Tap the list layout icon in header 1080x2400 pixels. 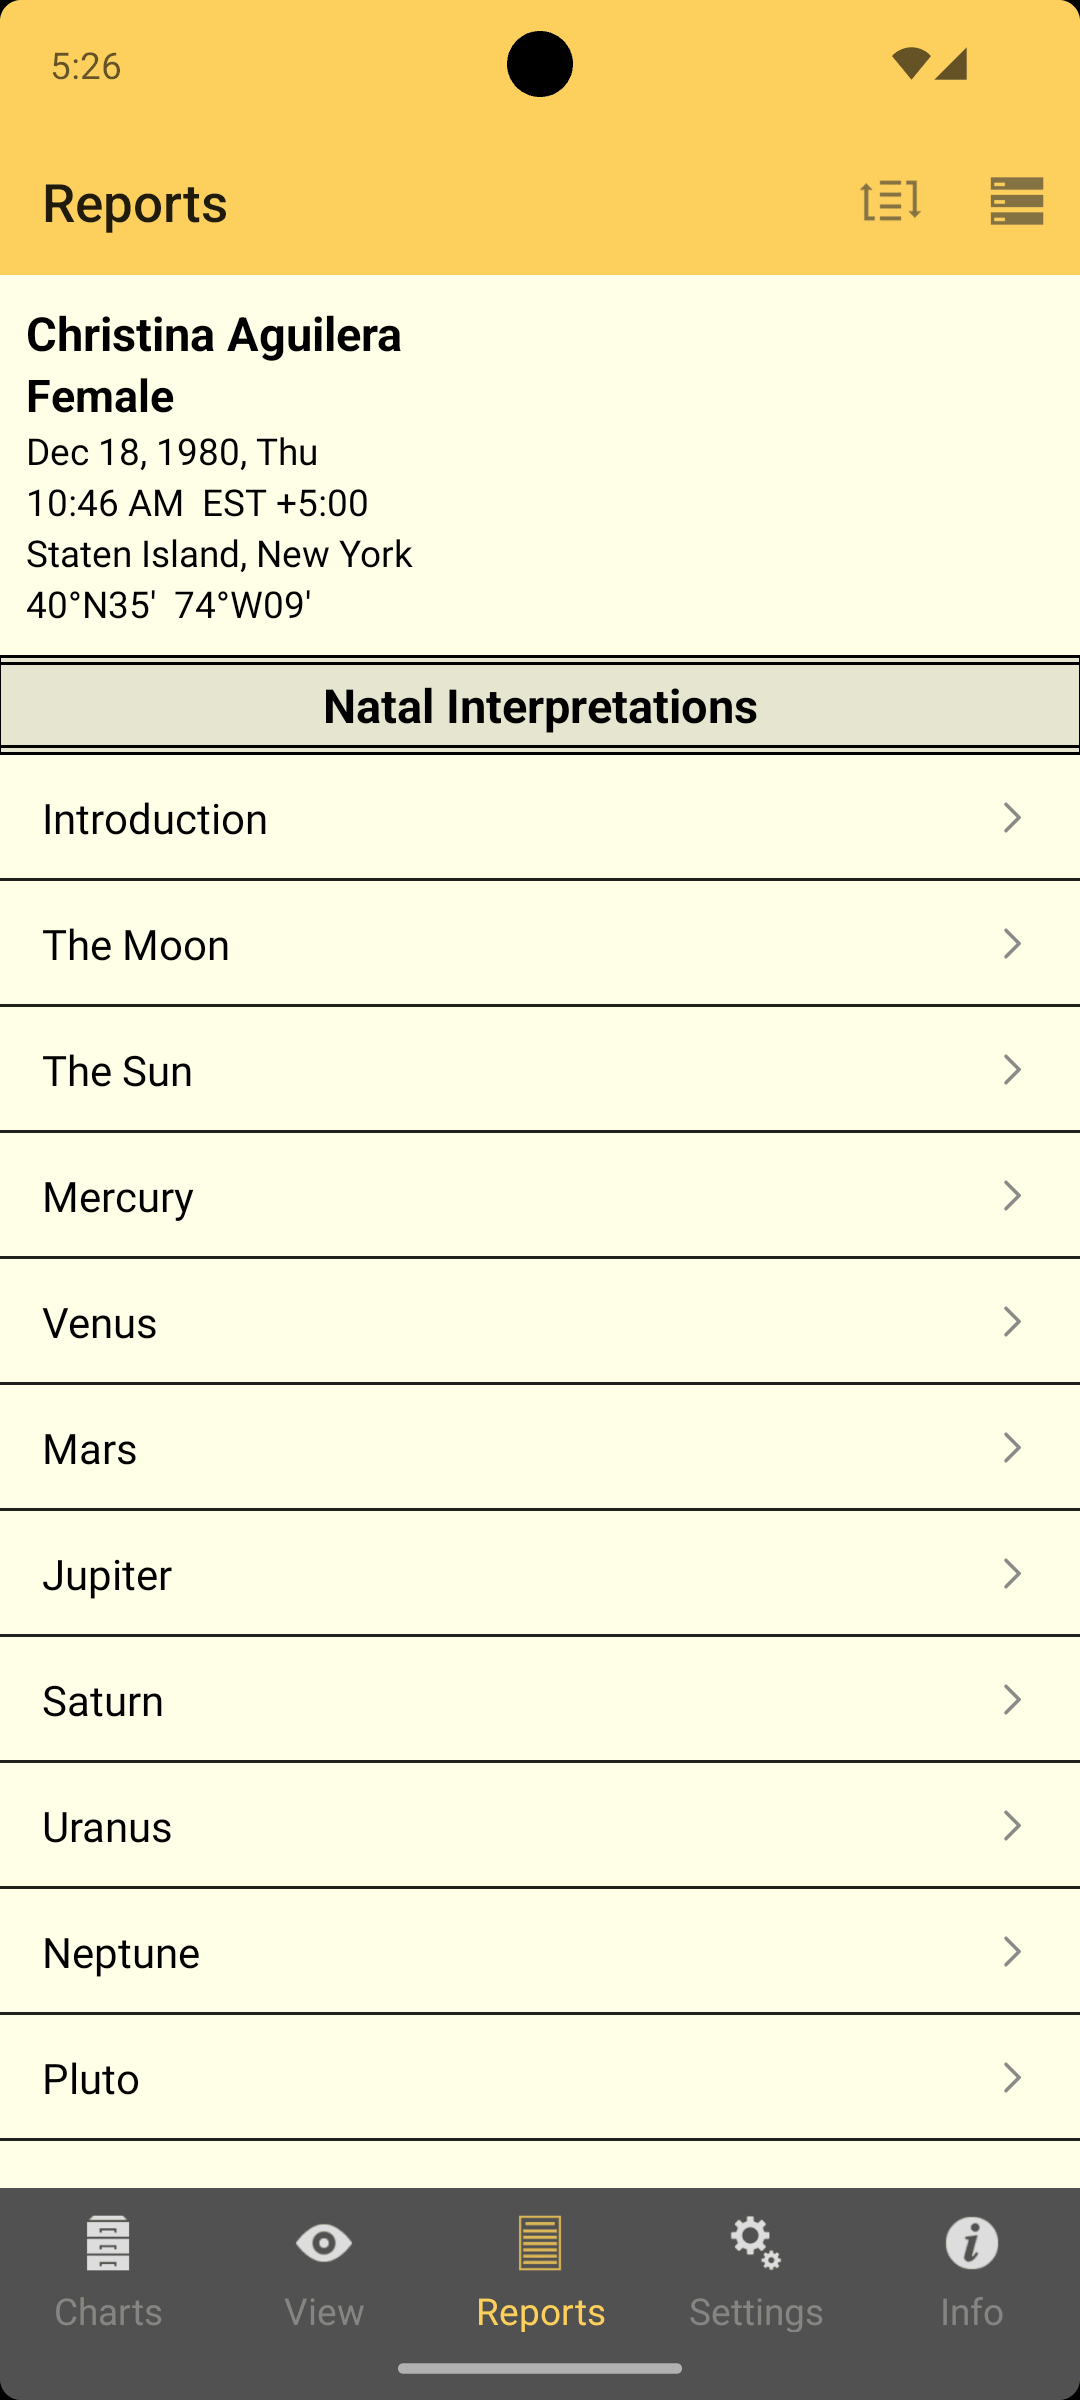pos(1017,201)
